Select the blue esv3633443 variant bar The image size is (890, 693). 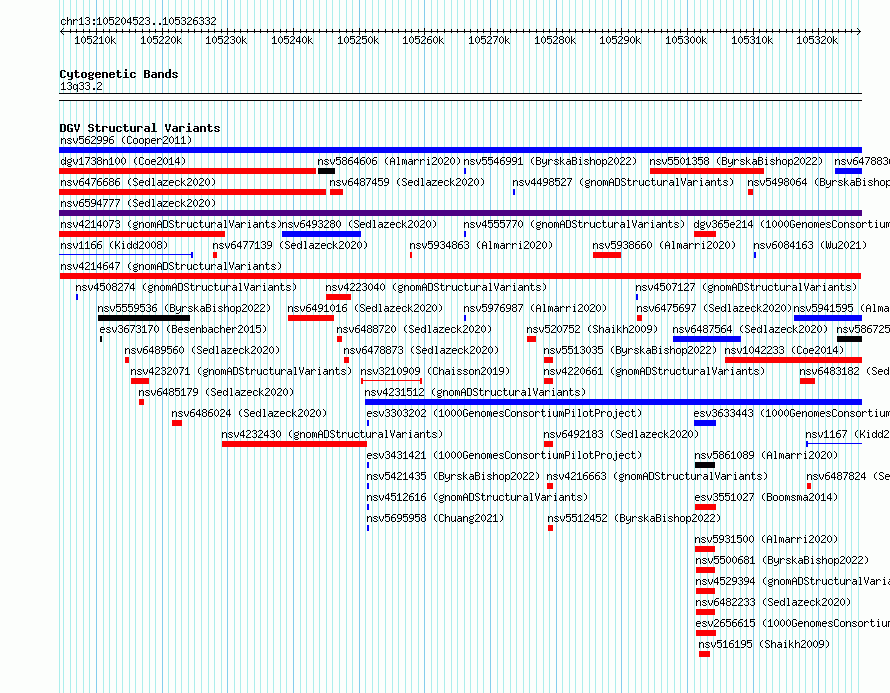[705, 423]
